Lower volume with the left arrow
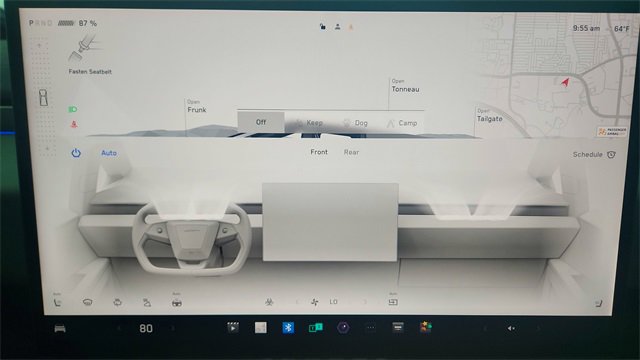This screenshot has width=640, height=360. [x=485, y=328]
